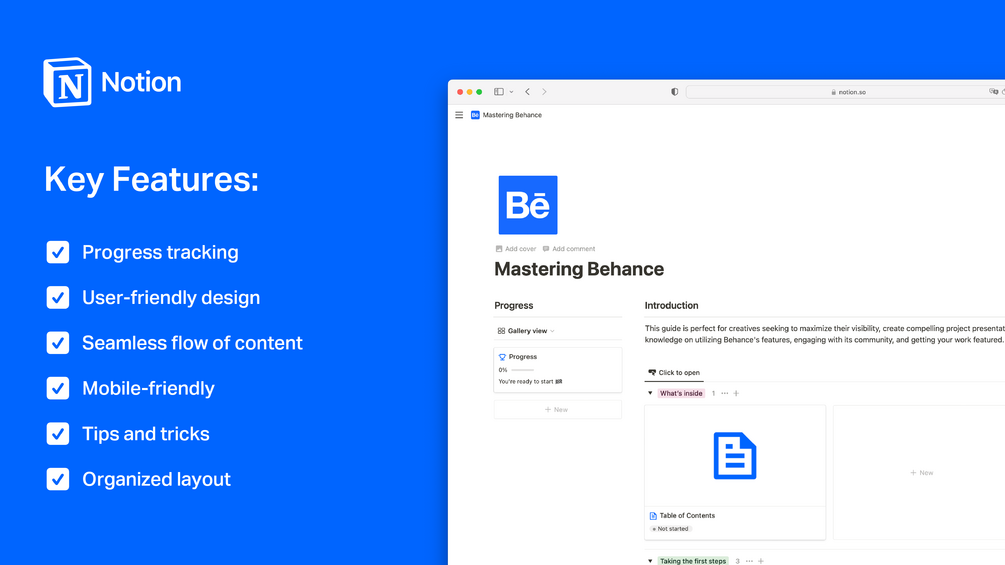Add new item under Progress gallery
Viewport: 1005px width, 565px height.
pos(558,409)
